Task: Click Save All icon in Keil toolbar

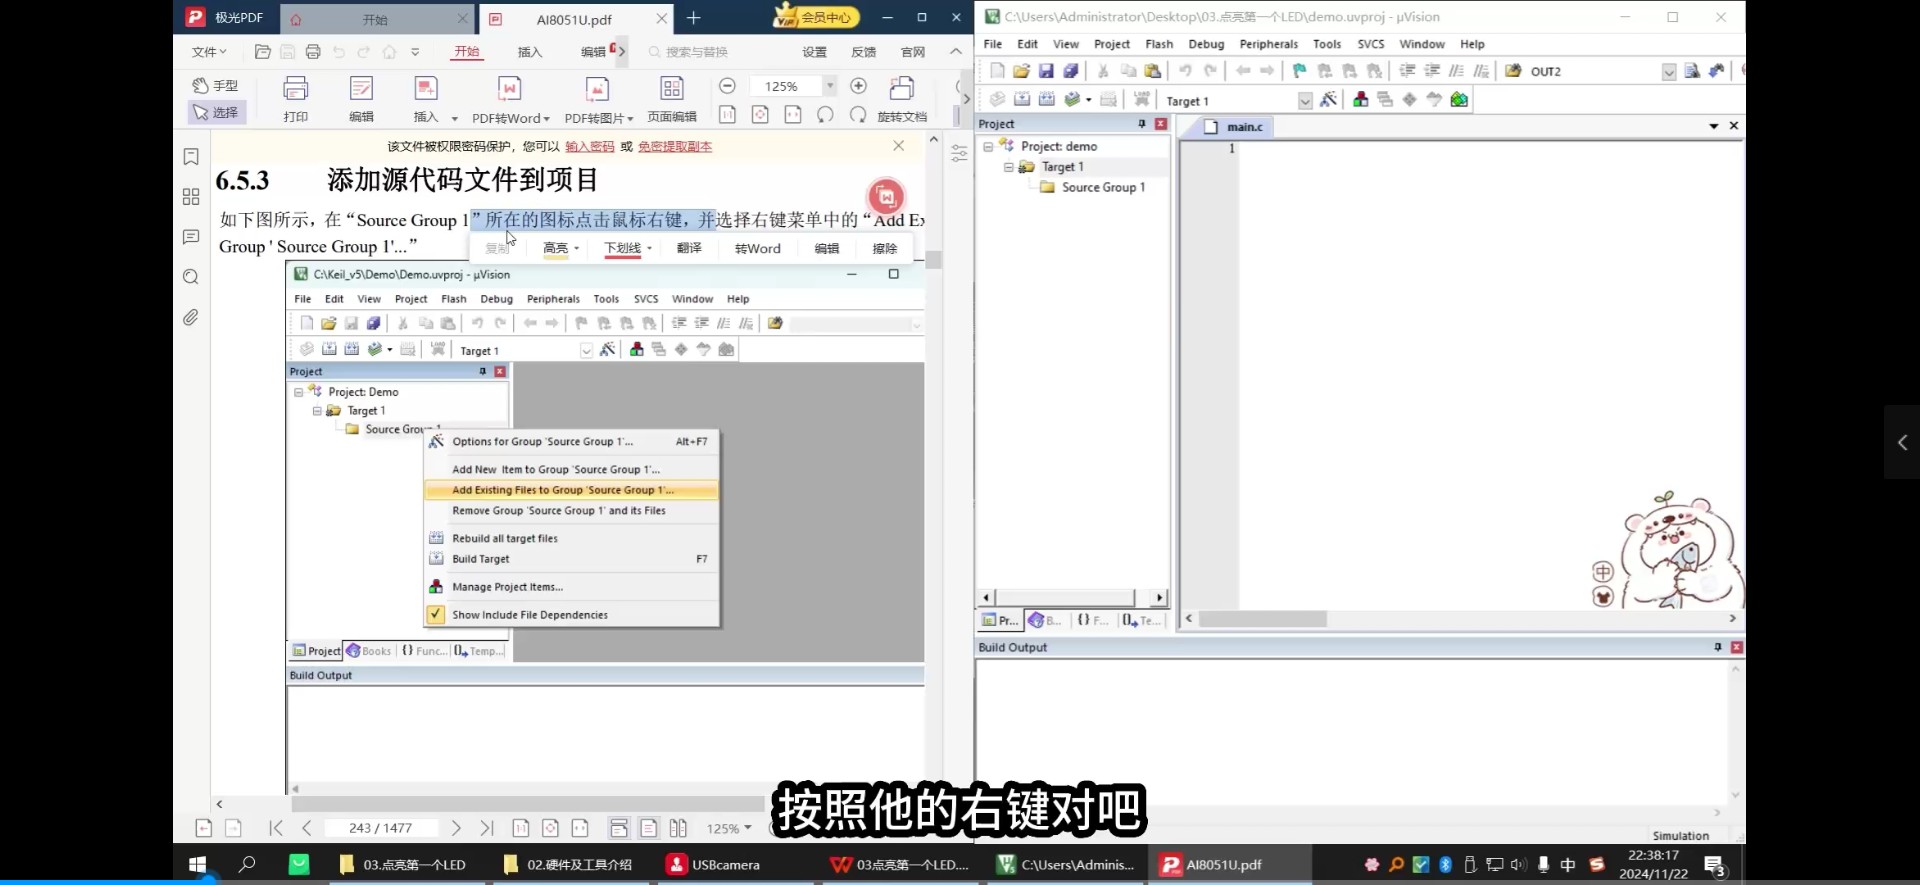Action: click(x=1070, y=71)
